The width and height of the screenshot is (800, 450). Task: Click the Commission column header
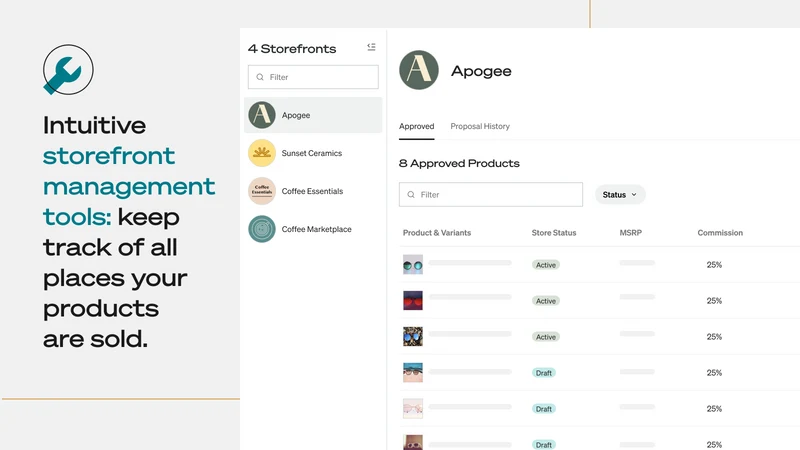pyautogui.click(x=720, y=233)
